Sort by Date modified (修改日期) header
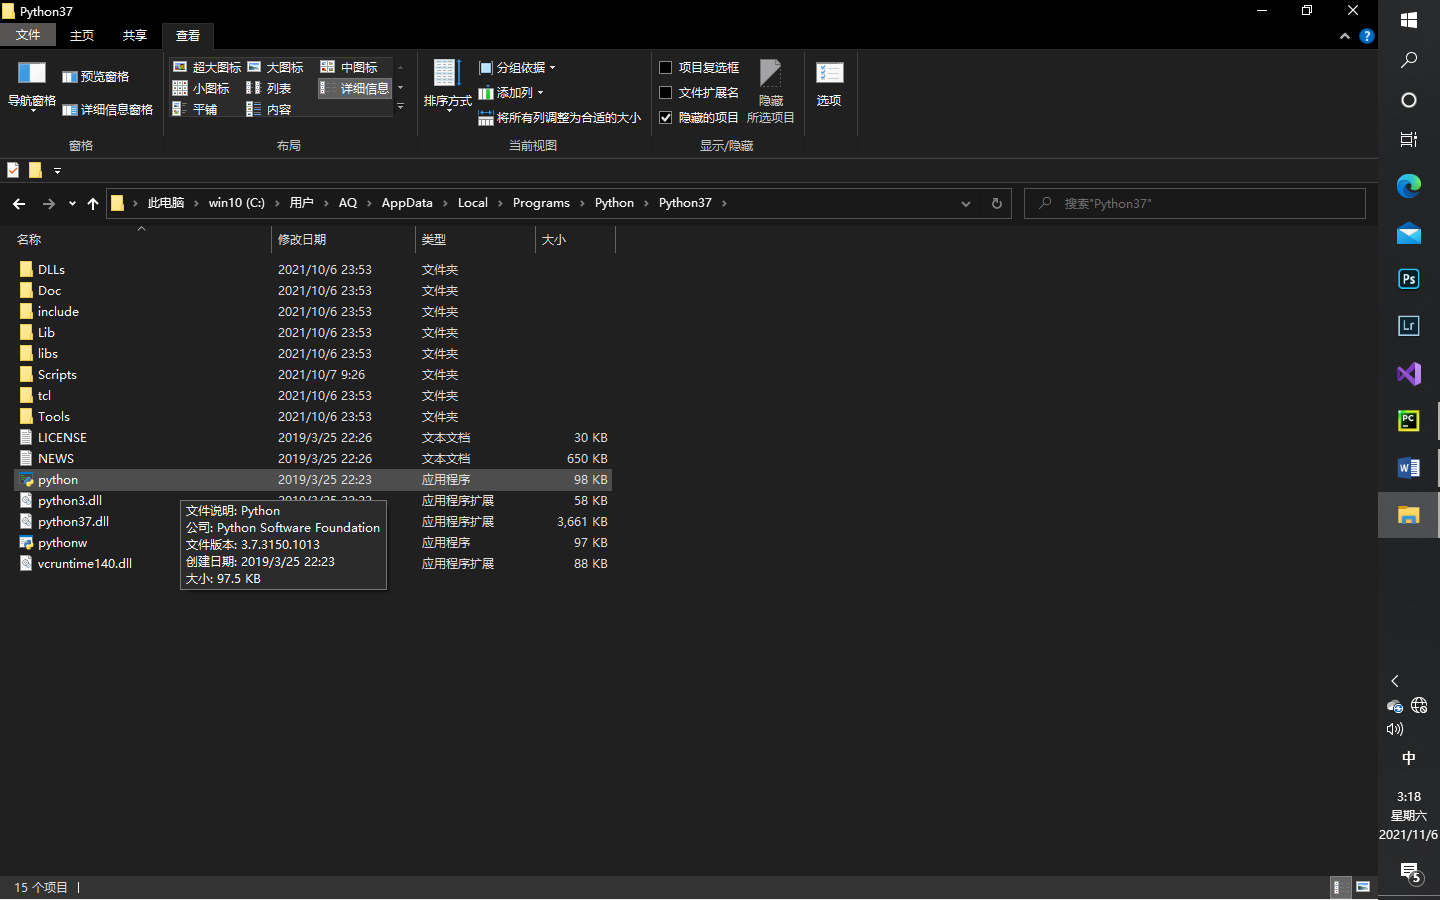The image size is (1440, 900). [343, 240]
